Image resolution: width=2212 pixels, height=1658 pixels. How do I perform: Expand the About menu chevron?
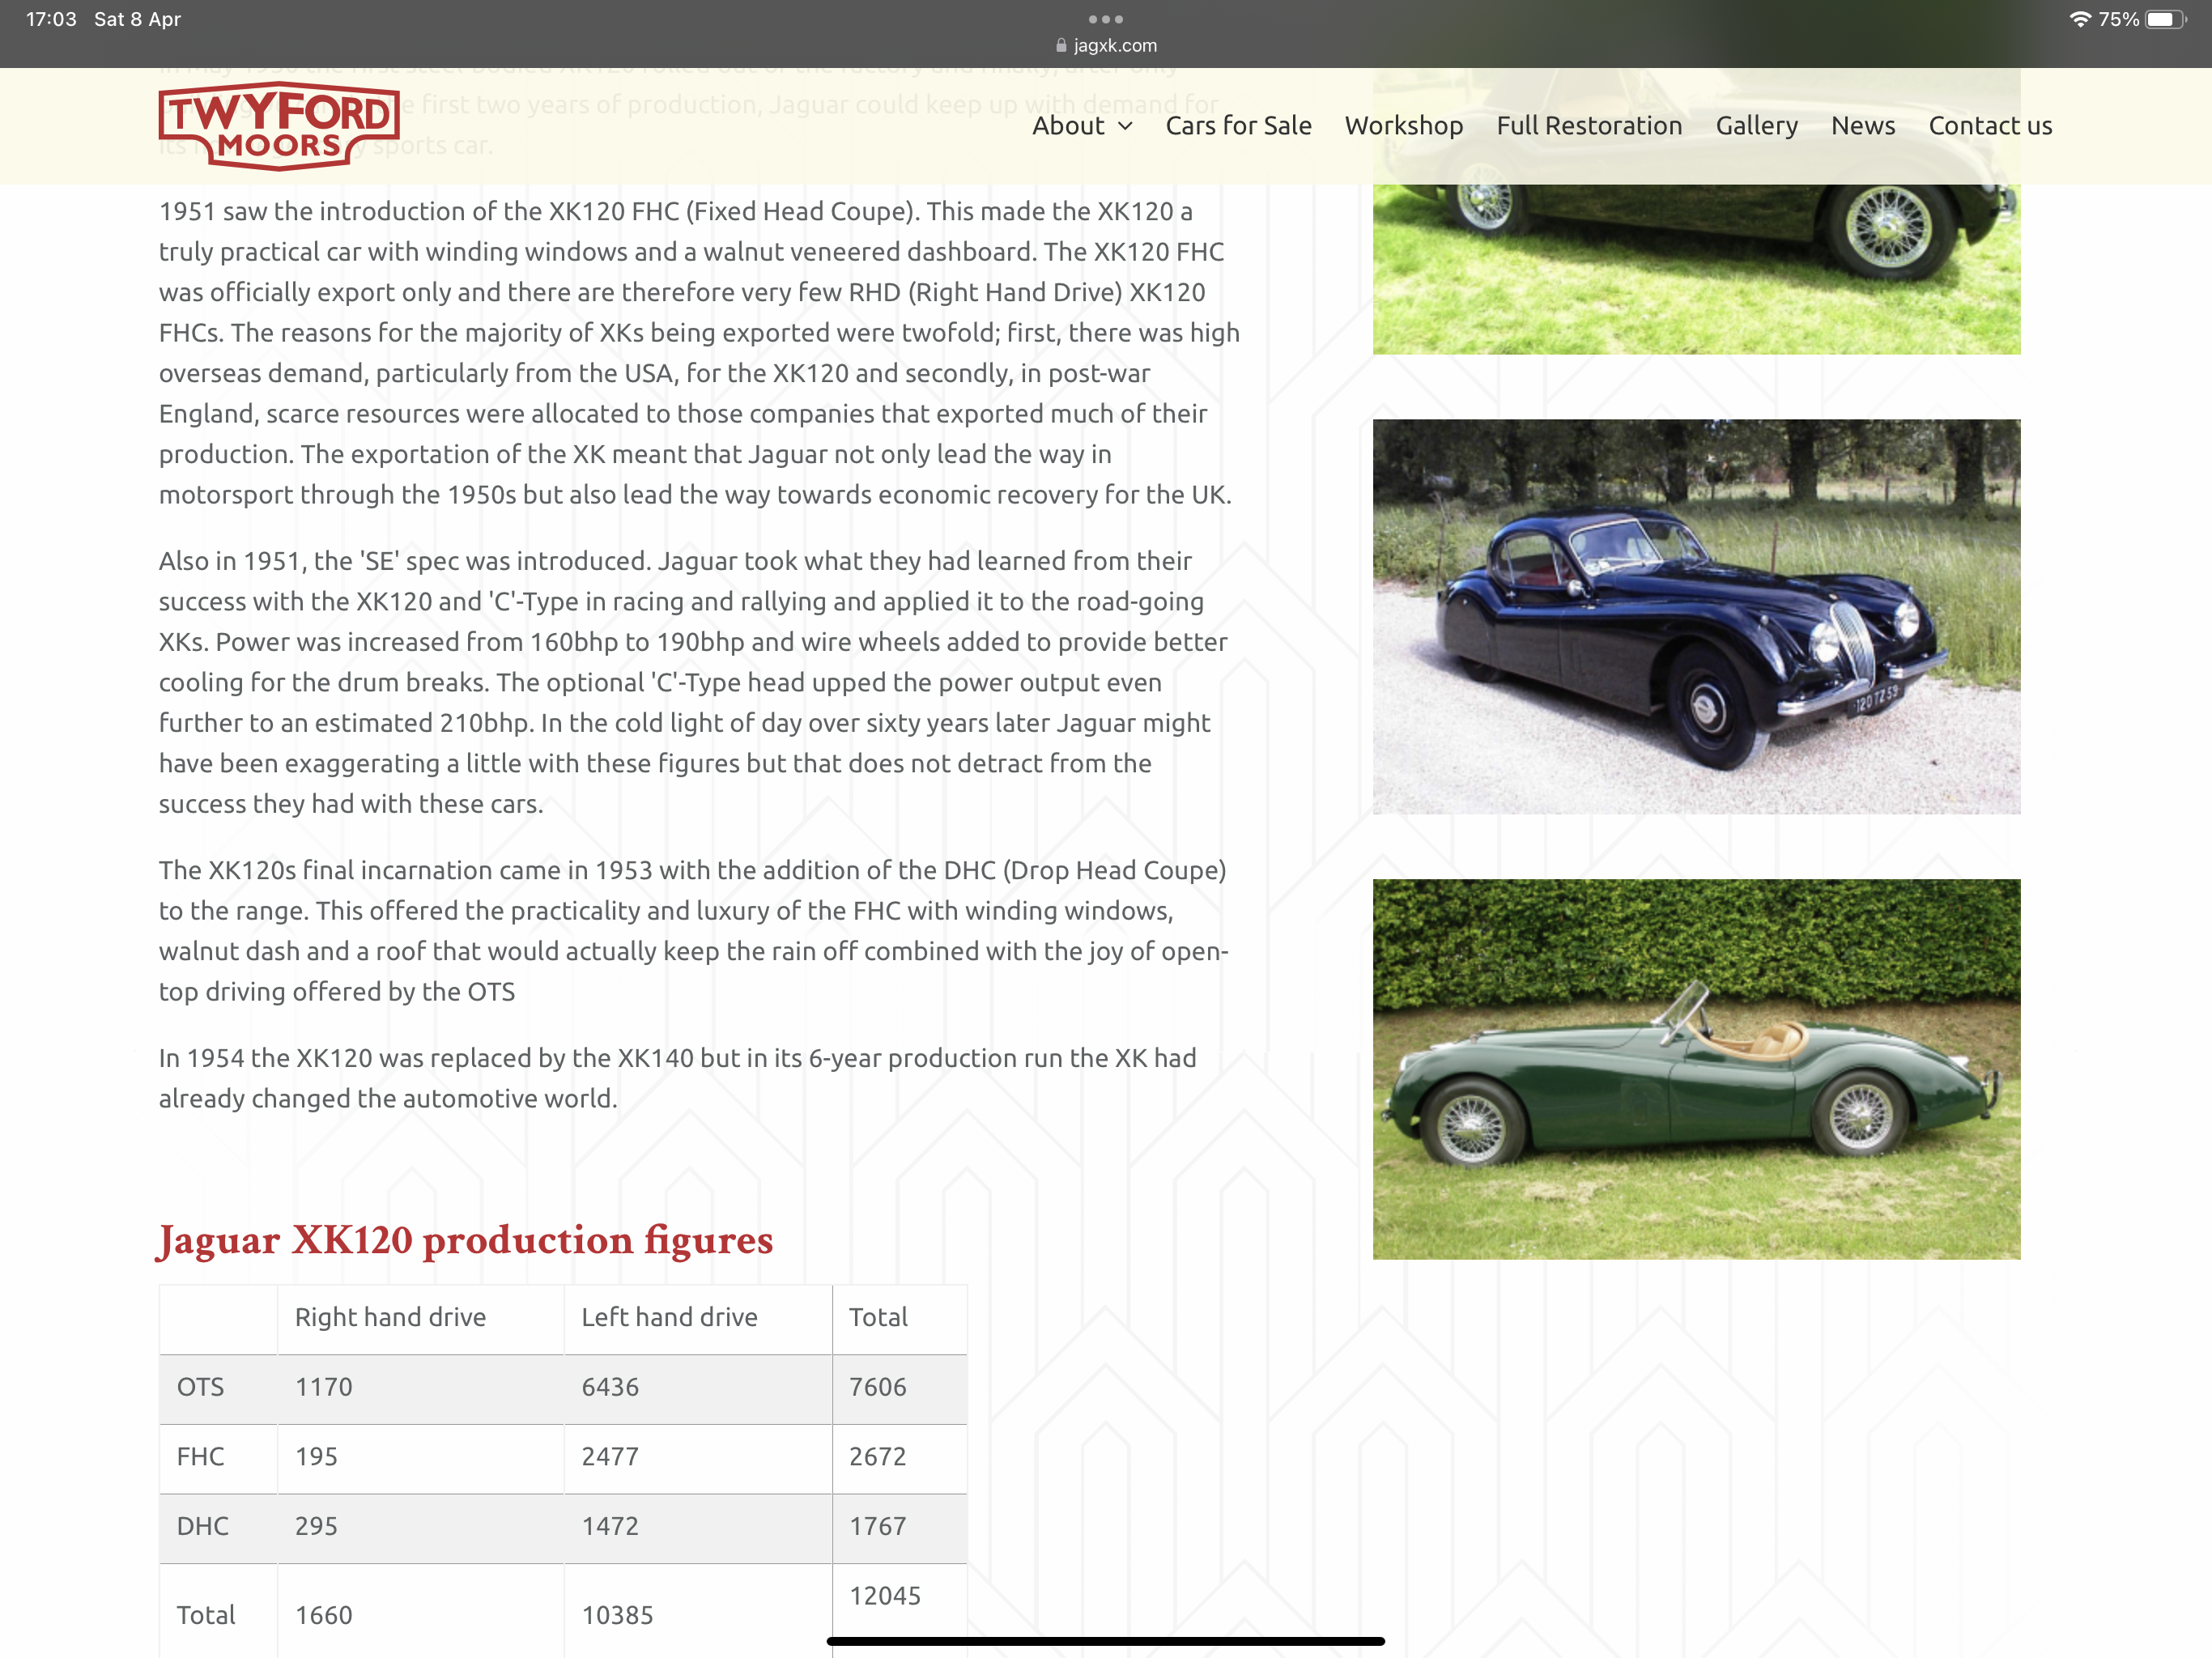[1126, 126]
